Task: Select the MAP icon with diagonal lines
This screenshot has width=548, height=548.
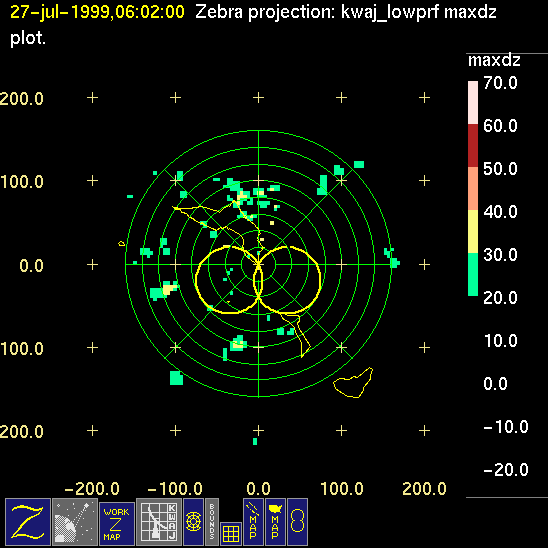Action: 253,522
